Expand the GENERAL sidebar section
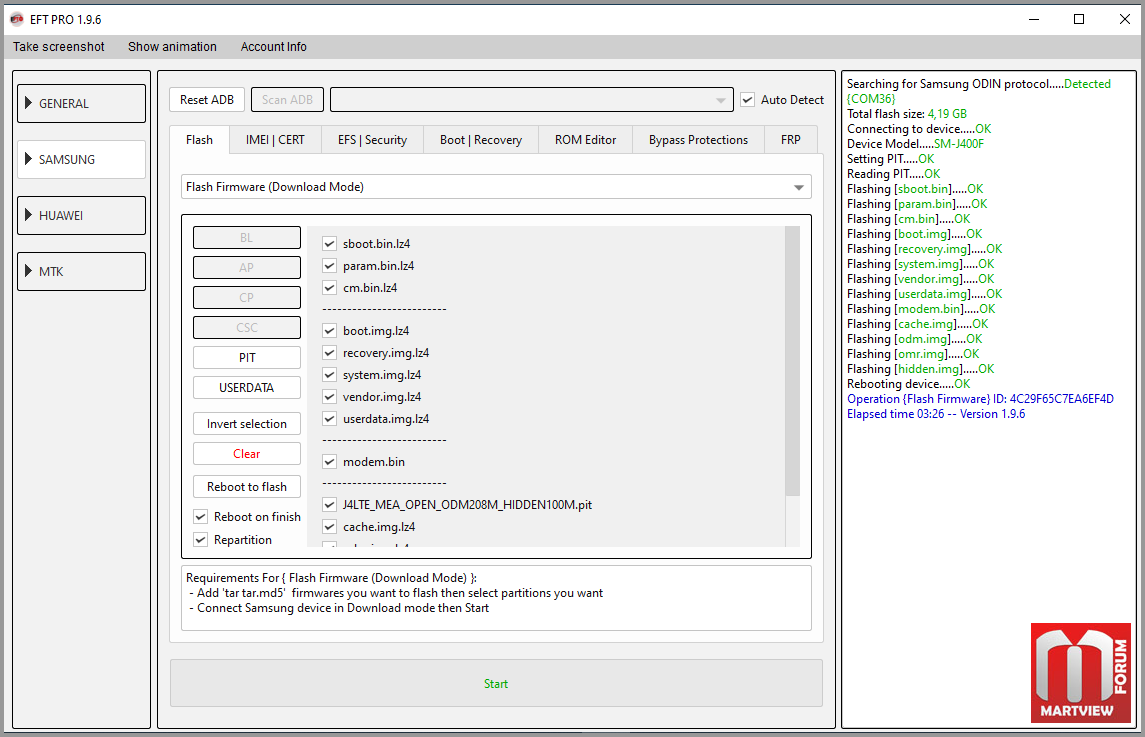Viewport: 1145px width, 737px height. [81, 103]
